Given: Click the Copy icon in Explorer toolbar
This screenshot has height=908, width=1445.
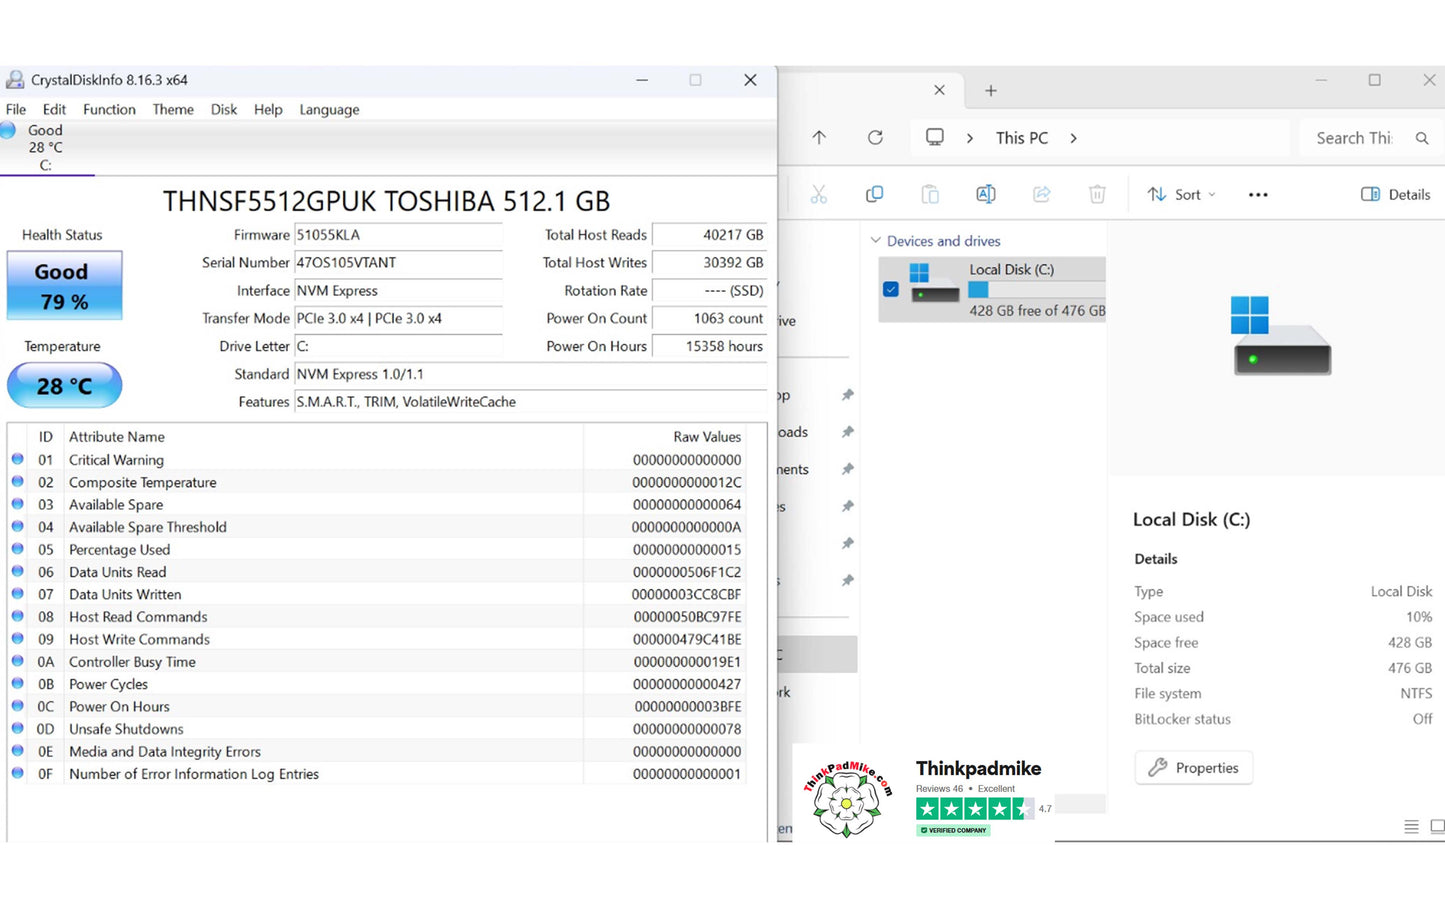Looking at the screenshot, I should pyautogui.click(x=874, y=194).
